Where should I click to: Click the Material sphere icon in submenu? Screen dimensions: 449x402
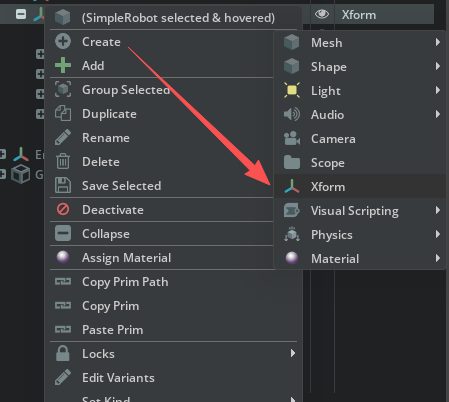tap(292, 258)
